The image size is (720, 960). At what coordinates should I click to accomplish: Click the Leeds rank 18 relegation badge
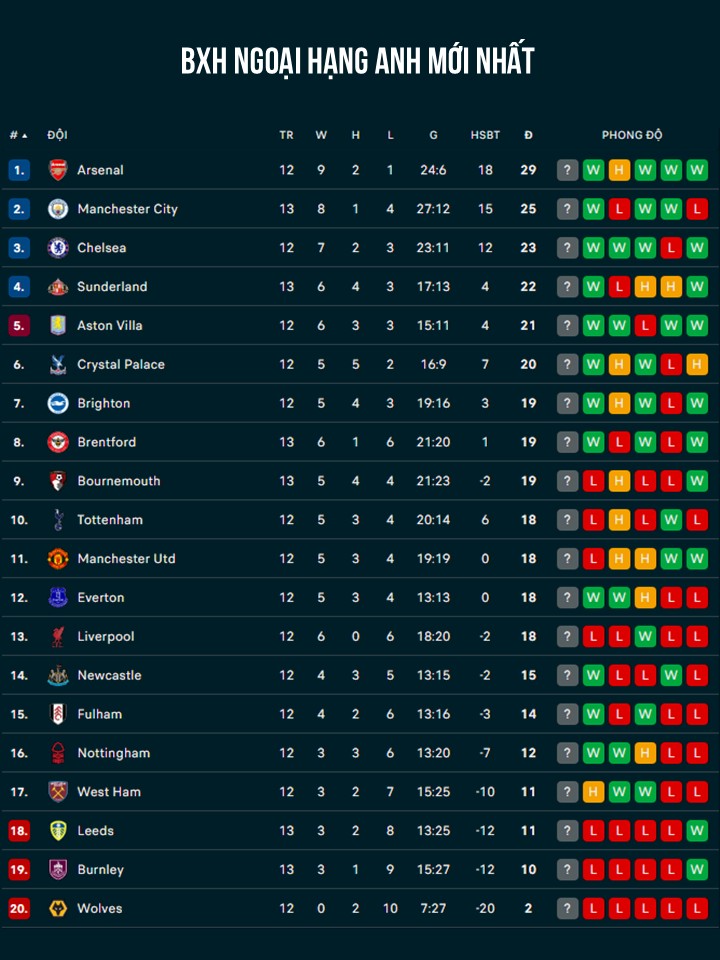point(19,831)
